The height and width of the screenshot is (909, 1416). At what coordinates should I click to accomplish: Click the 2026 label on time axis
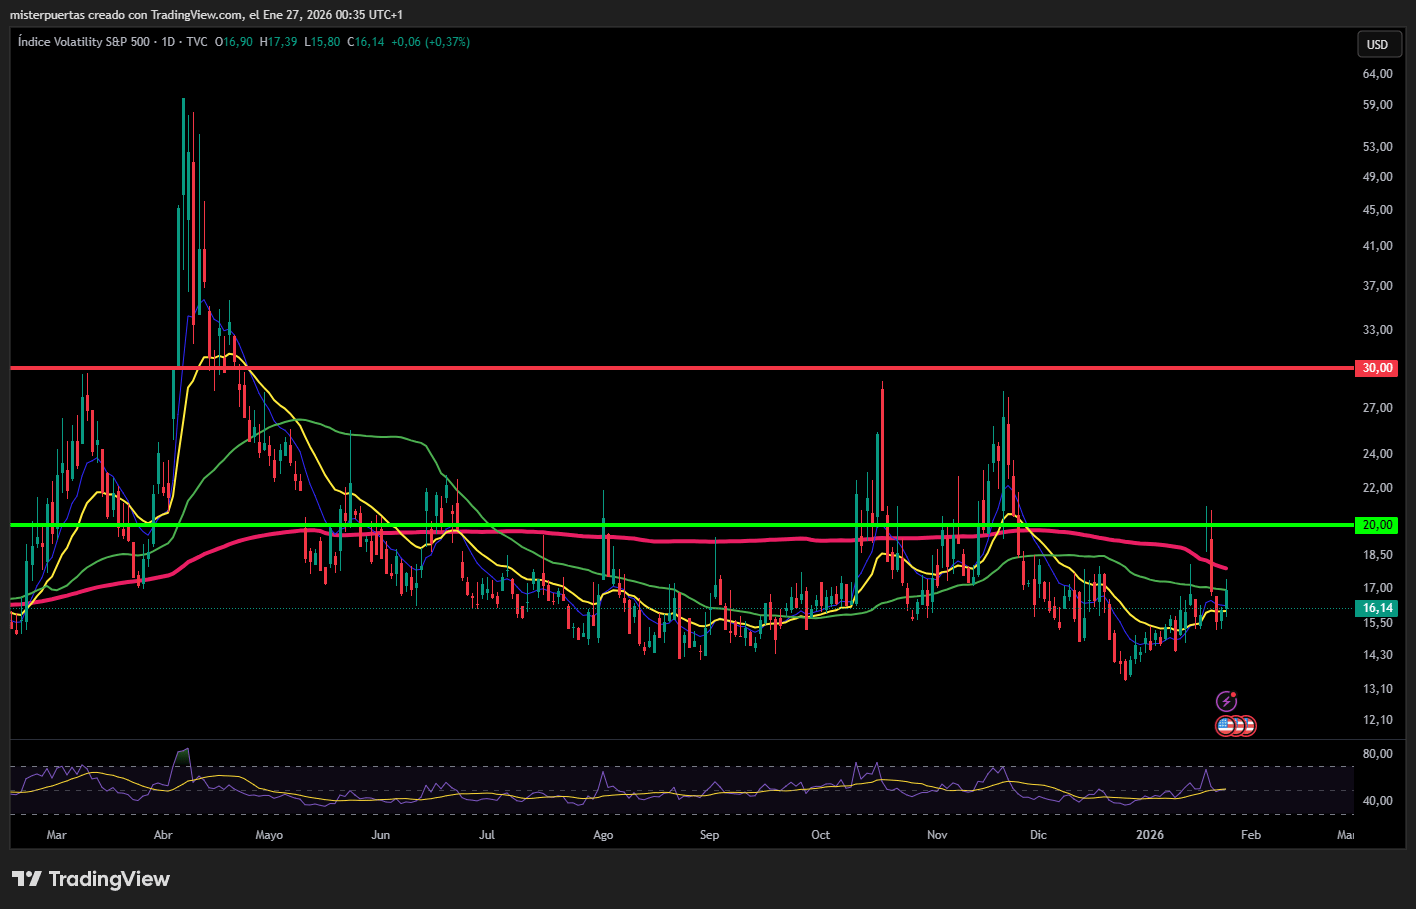1150,835
